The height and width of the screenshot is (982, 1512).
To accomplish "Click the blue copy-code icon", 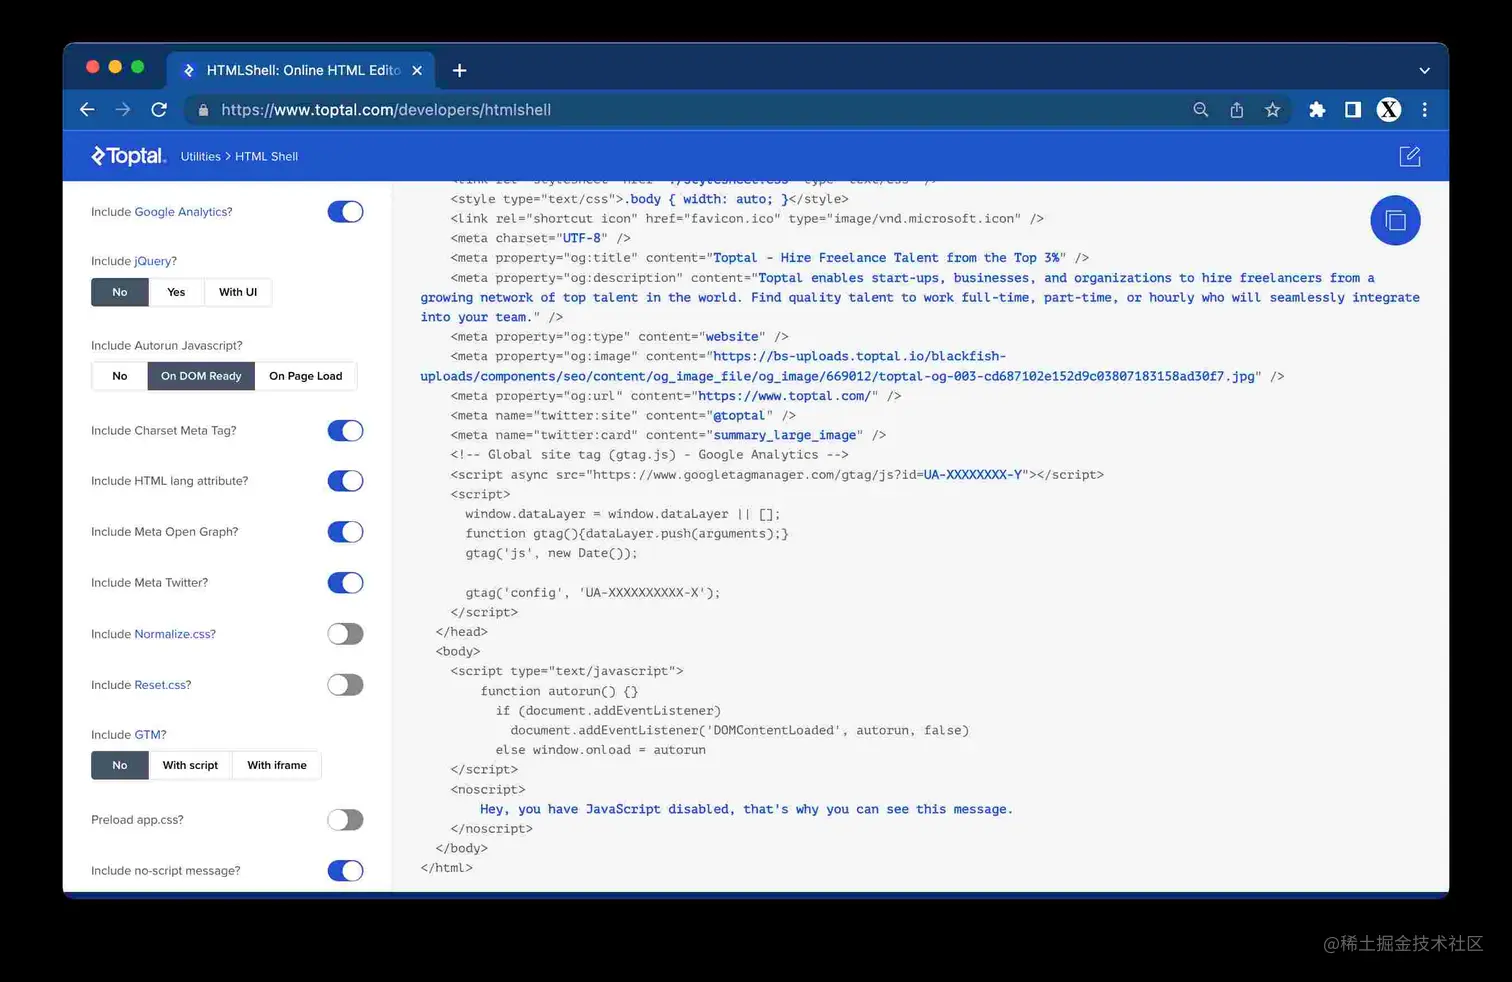I will [1395, 220].
